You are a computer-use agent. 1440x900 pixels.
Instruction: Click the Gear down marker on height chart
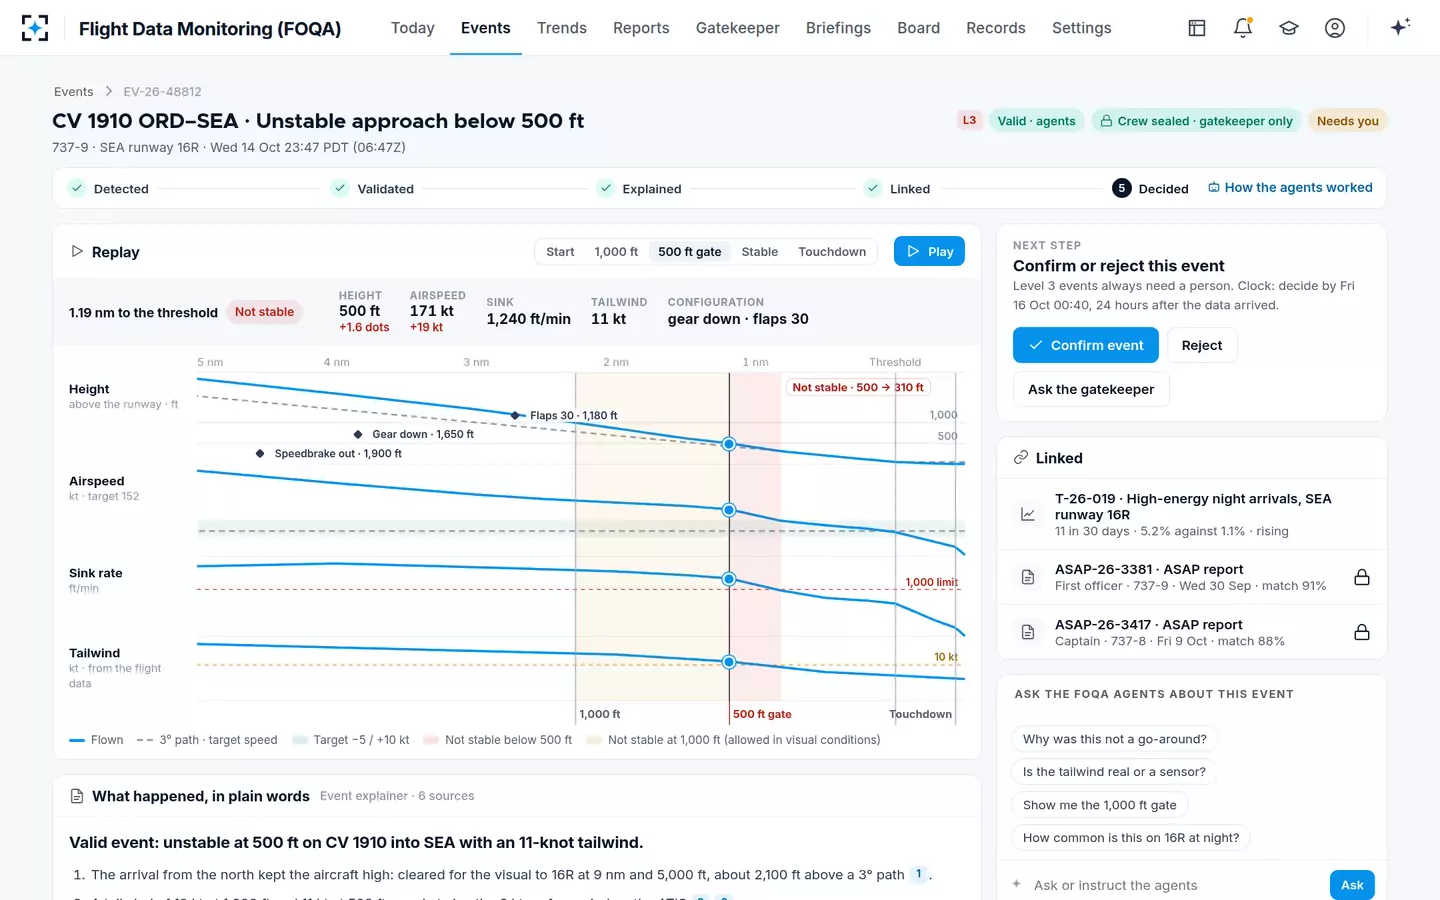click(x=358, y=434)
